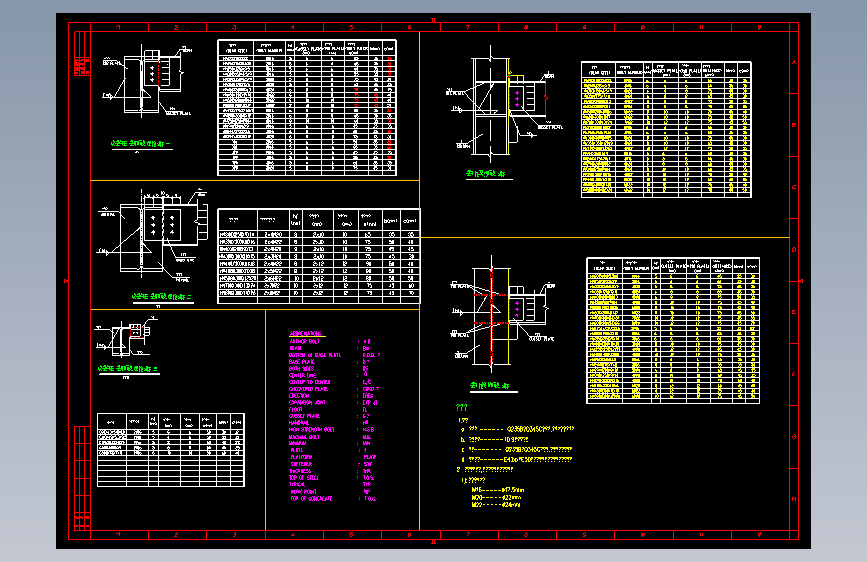Select the STIFFENER abbreviation entry
Screen dimensions: 867x562
(331, 464)
